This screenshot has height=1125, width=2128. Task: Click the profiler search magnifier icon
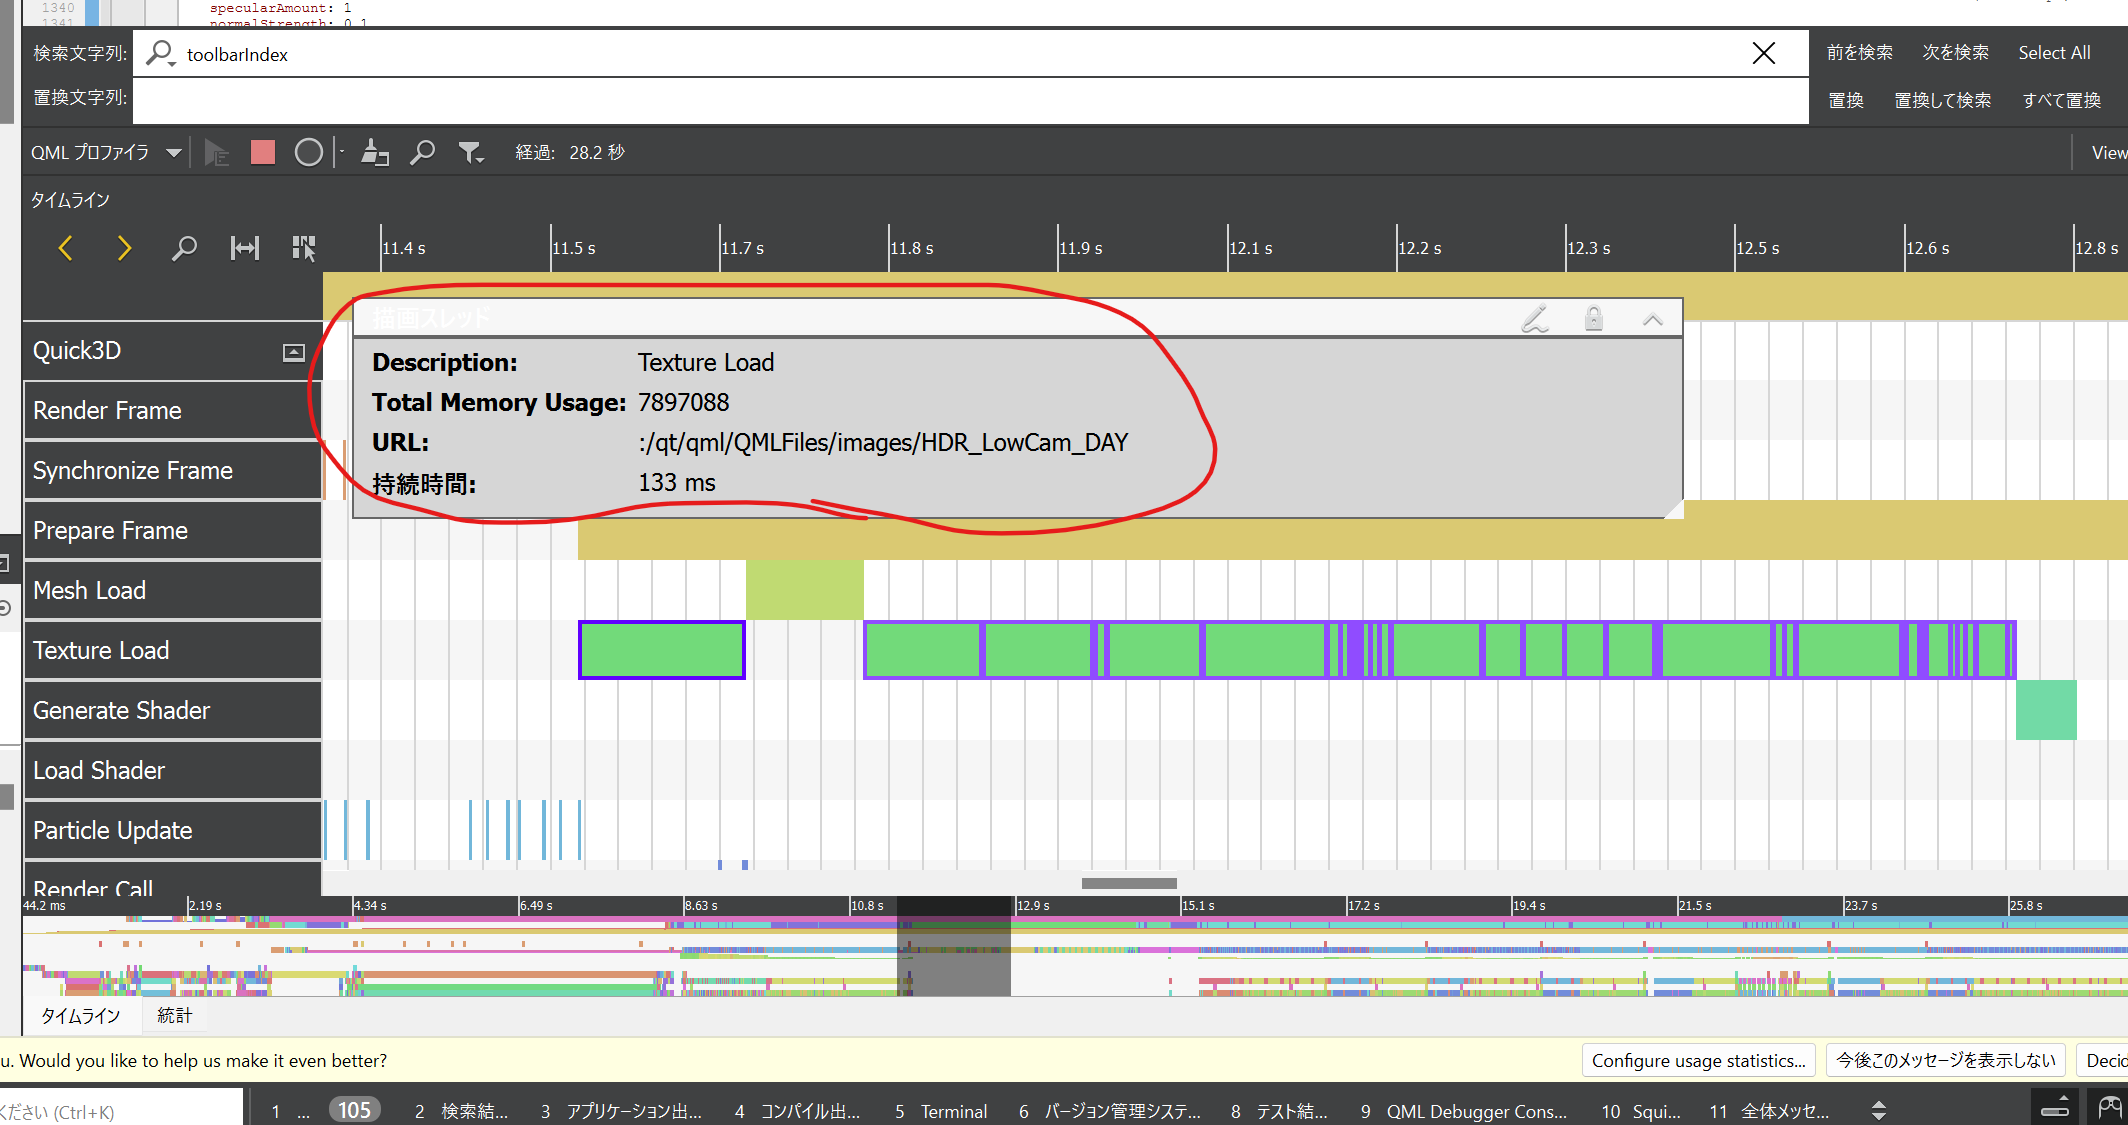coord(422,152)
